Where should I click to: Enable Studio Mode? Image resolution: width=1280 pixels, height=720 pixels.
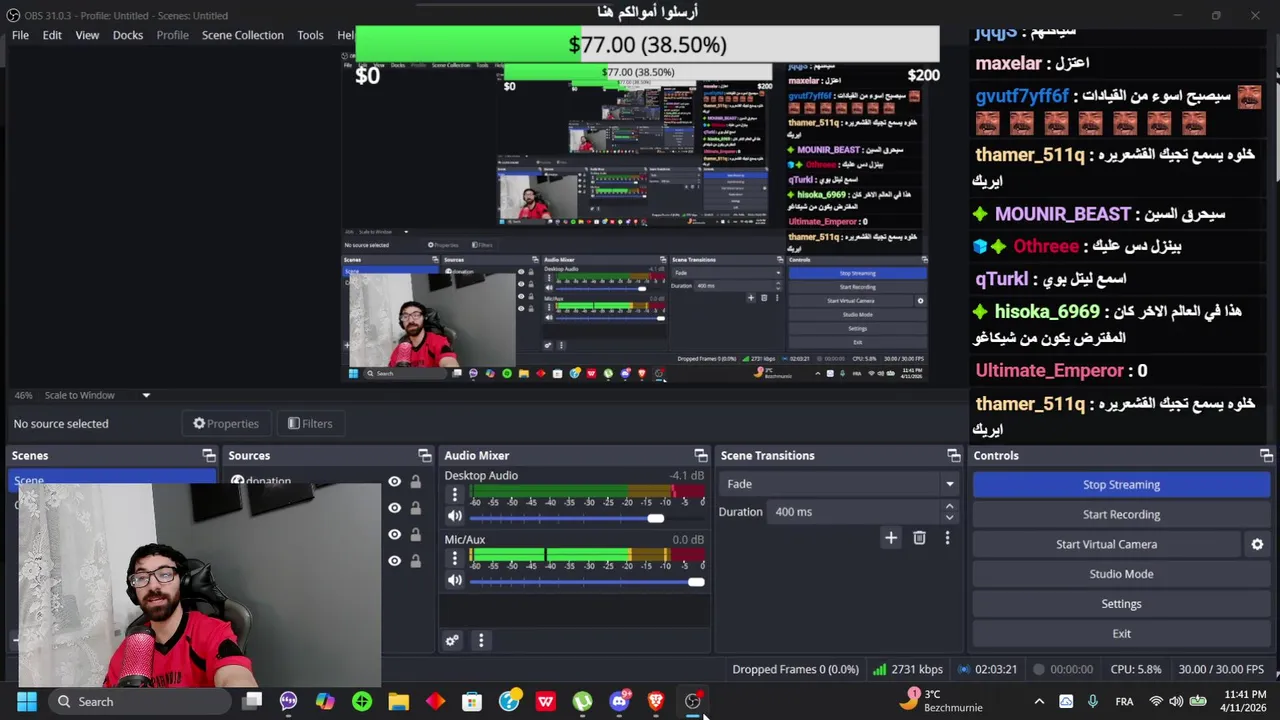coord(1121,574)
